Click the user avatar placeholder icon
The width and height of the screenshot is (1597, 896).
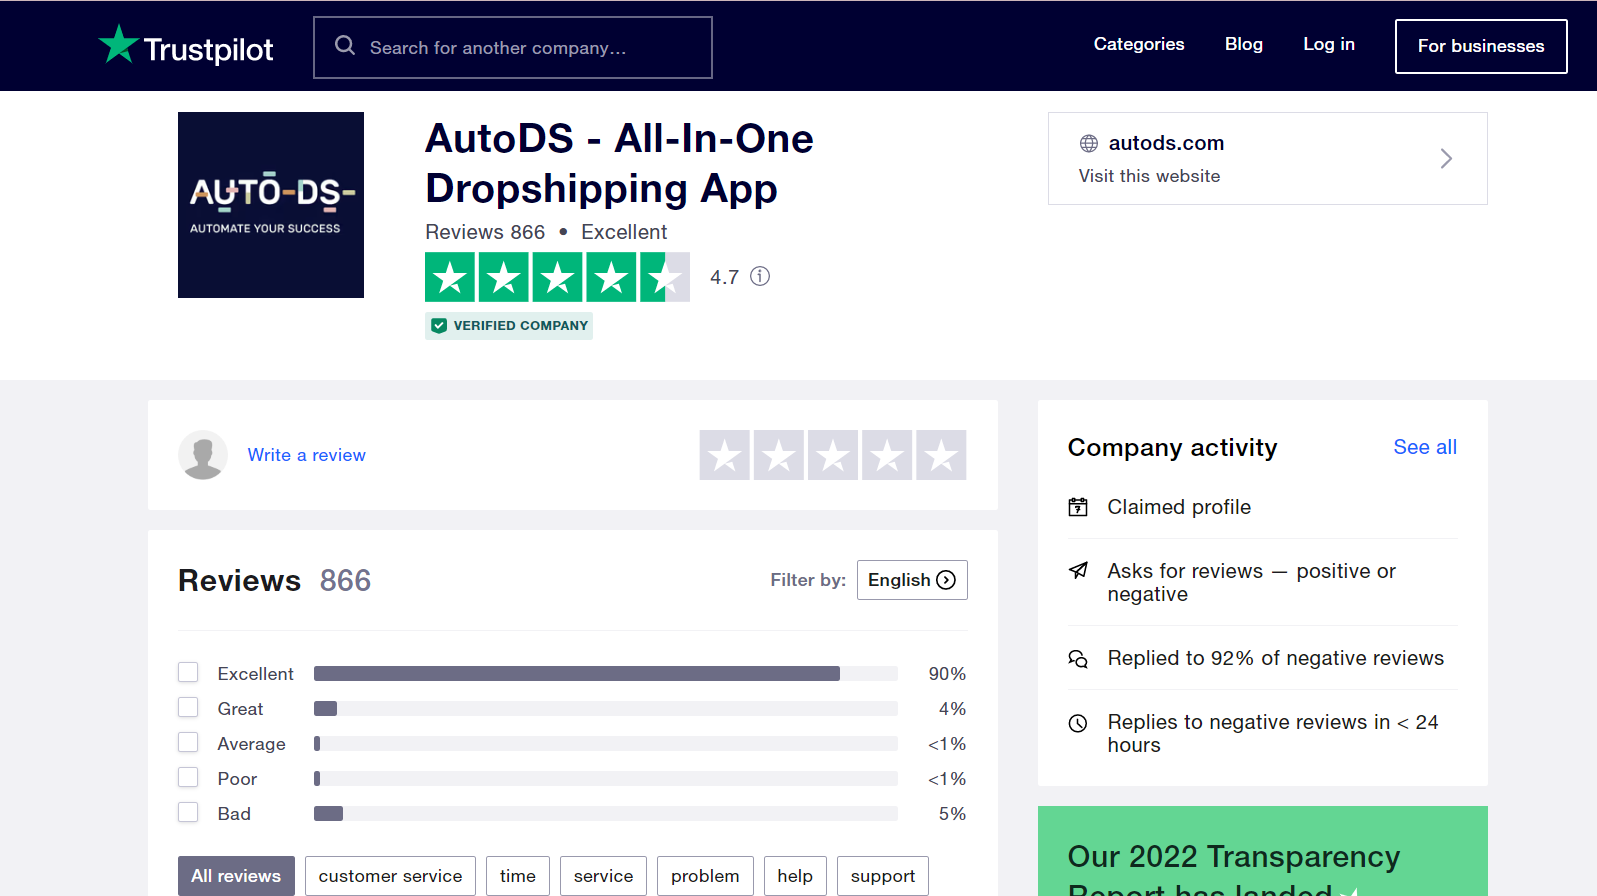click(203, 455)
